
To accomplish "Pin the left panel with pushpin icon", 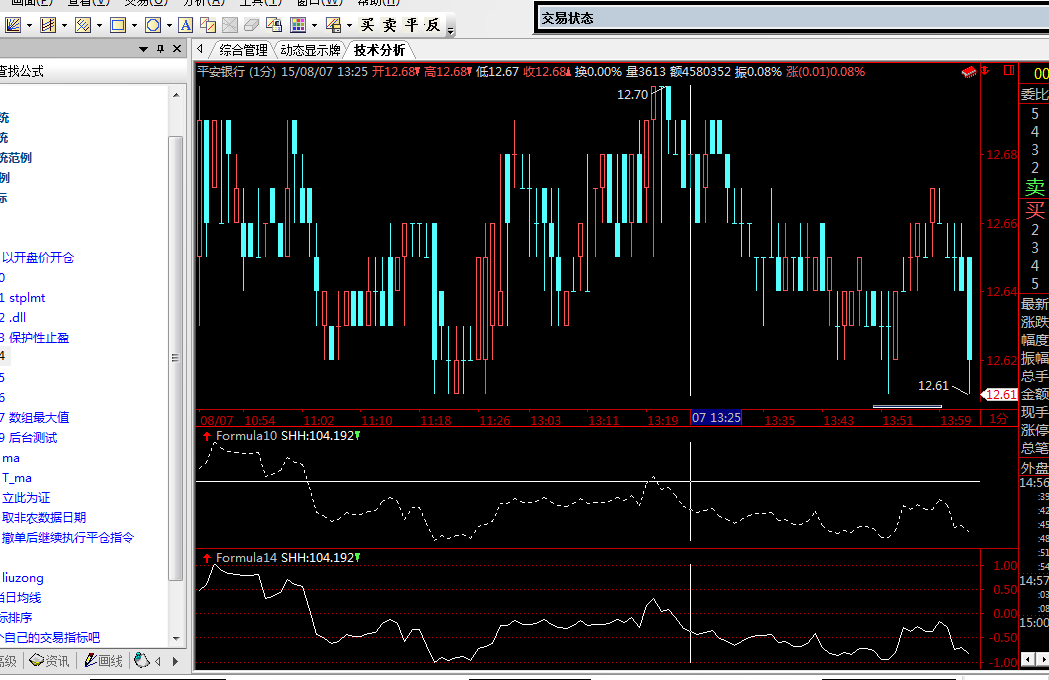I will click(160, 49).
